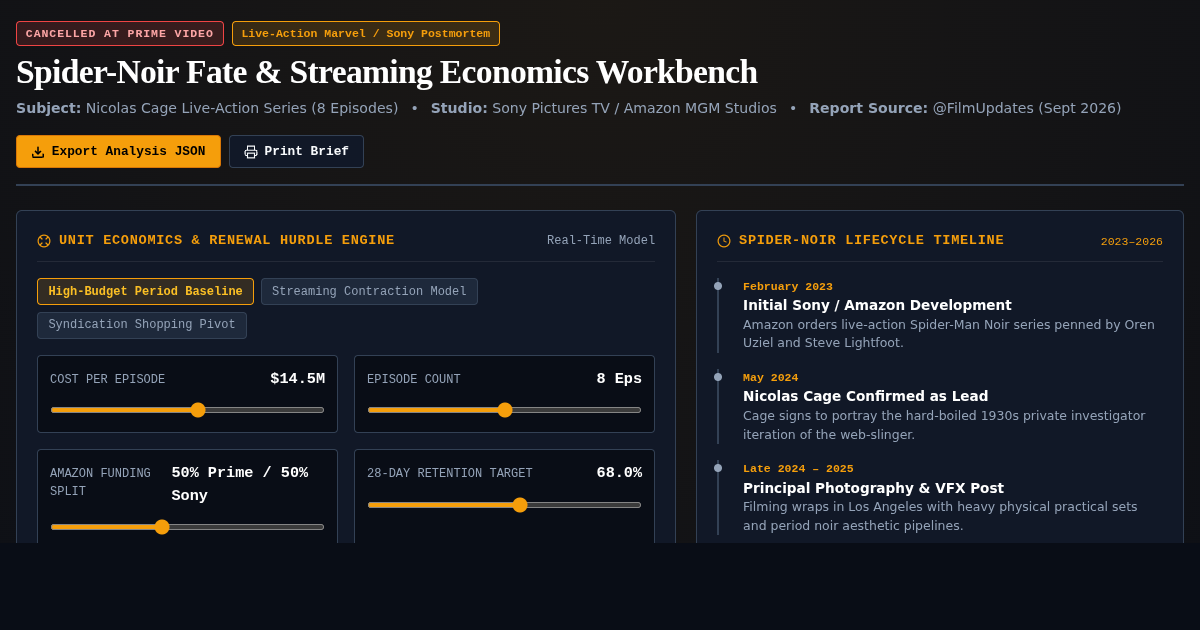Click the $14.5M cost value
This screenshot has height=630, width=1200.
297,379
